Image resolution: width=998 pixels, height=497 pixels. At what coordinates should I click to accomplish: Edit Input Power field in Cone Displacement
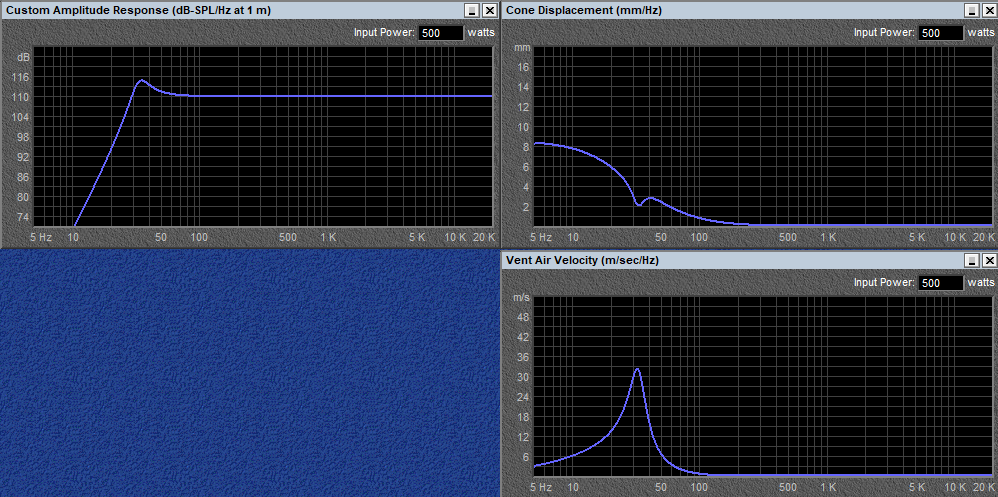click(941, 33)
